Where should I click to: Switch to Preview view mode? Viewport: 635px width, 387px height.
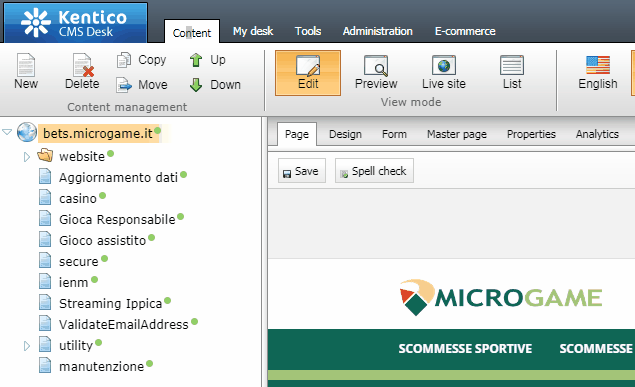coord(376,73)
